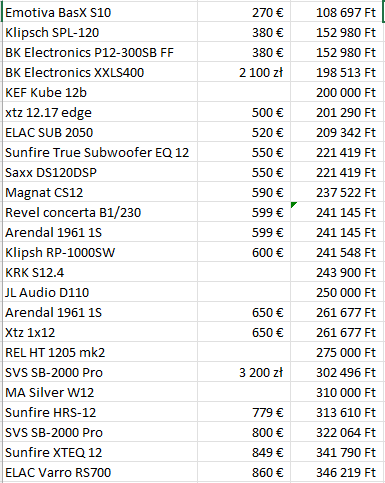Select the forint cell '209 342 Ft'
Screen dimensions: 385x483
click(x=337, y=132)
